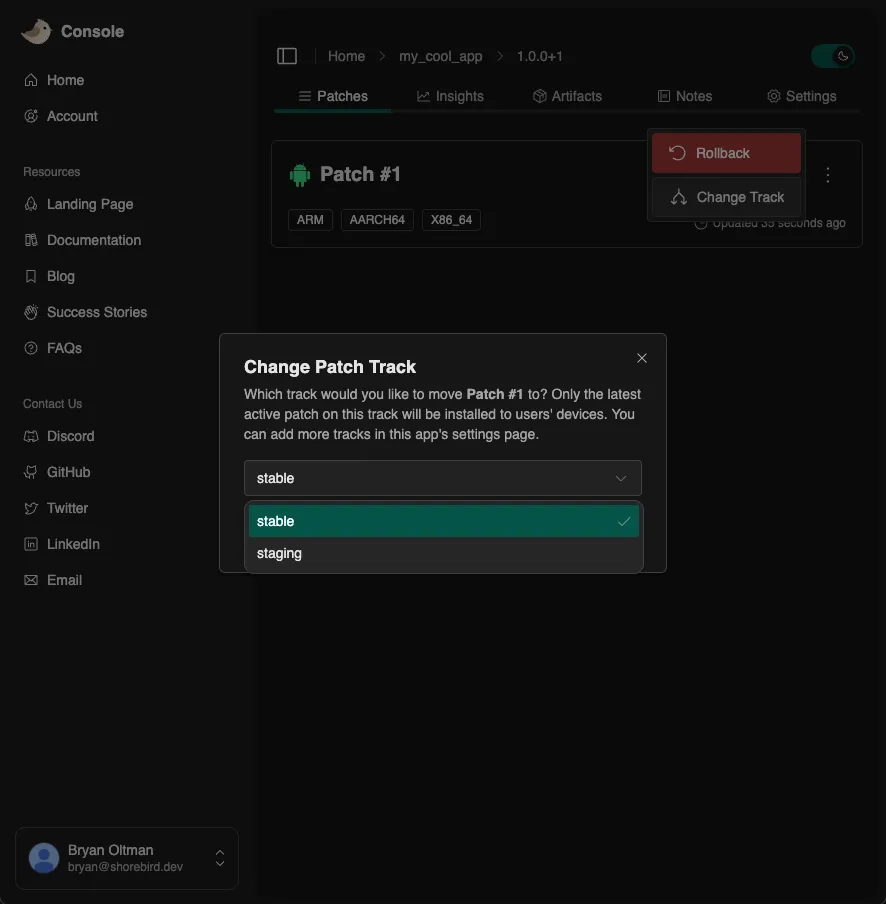Click the Blog bookmark icon in the sidebar

point(30,276)
